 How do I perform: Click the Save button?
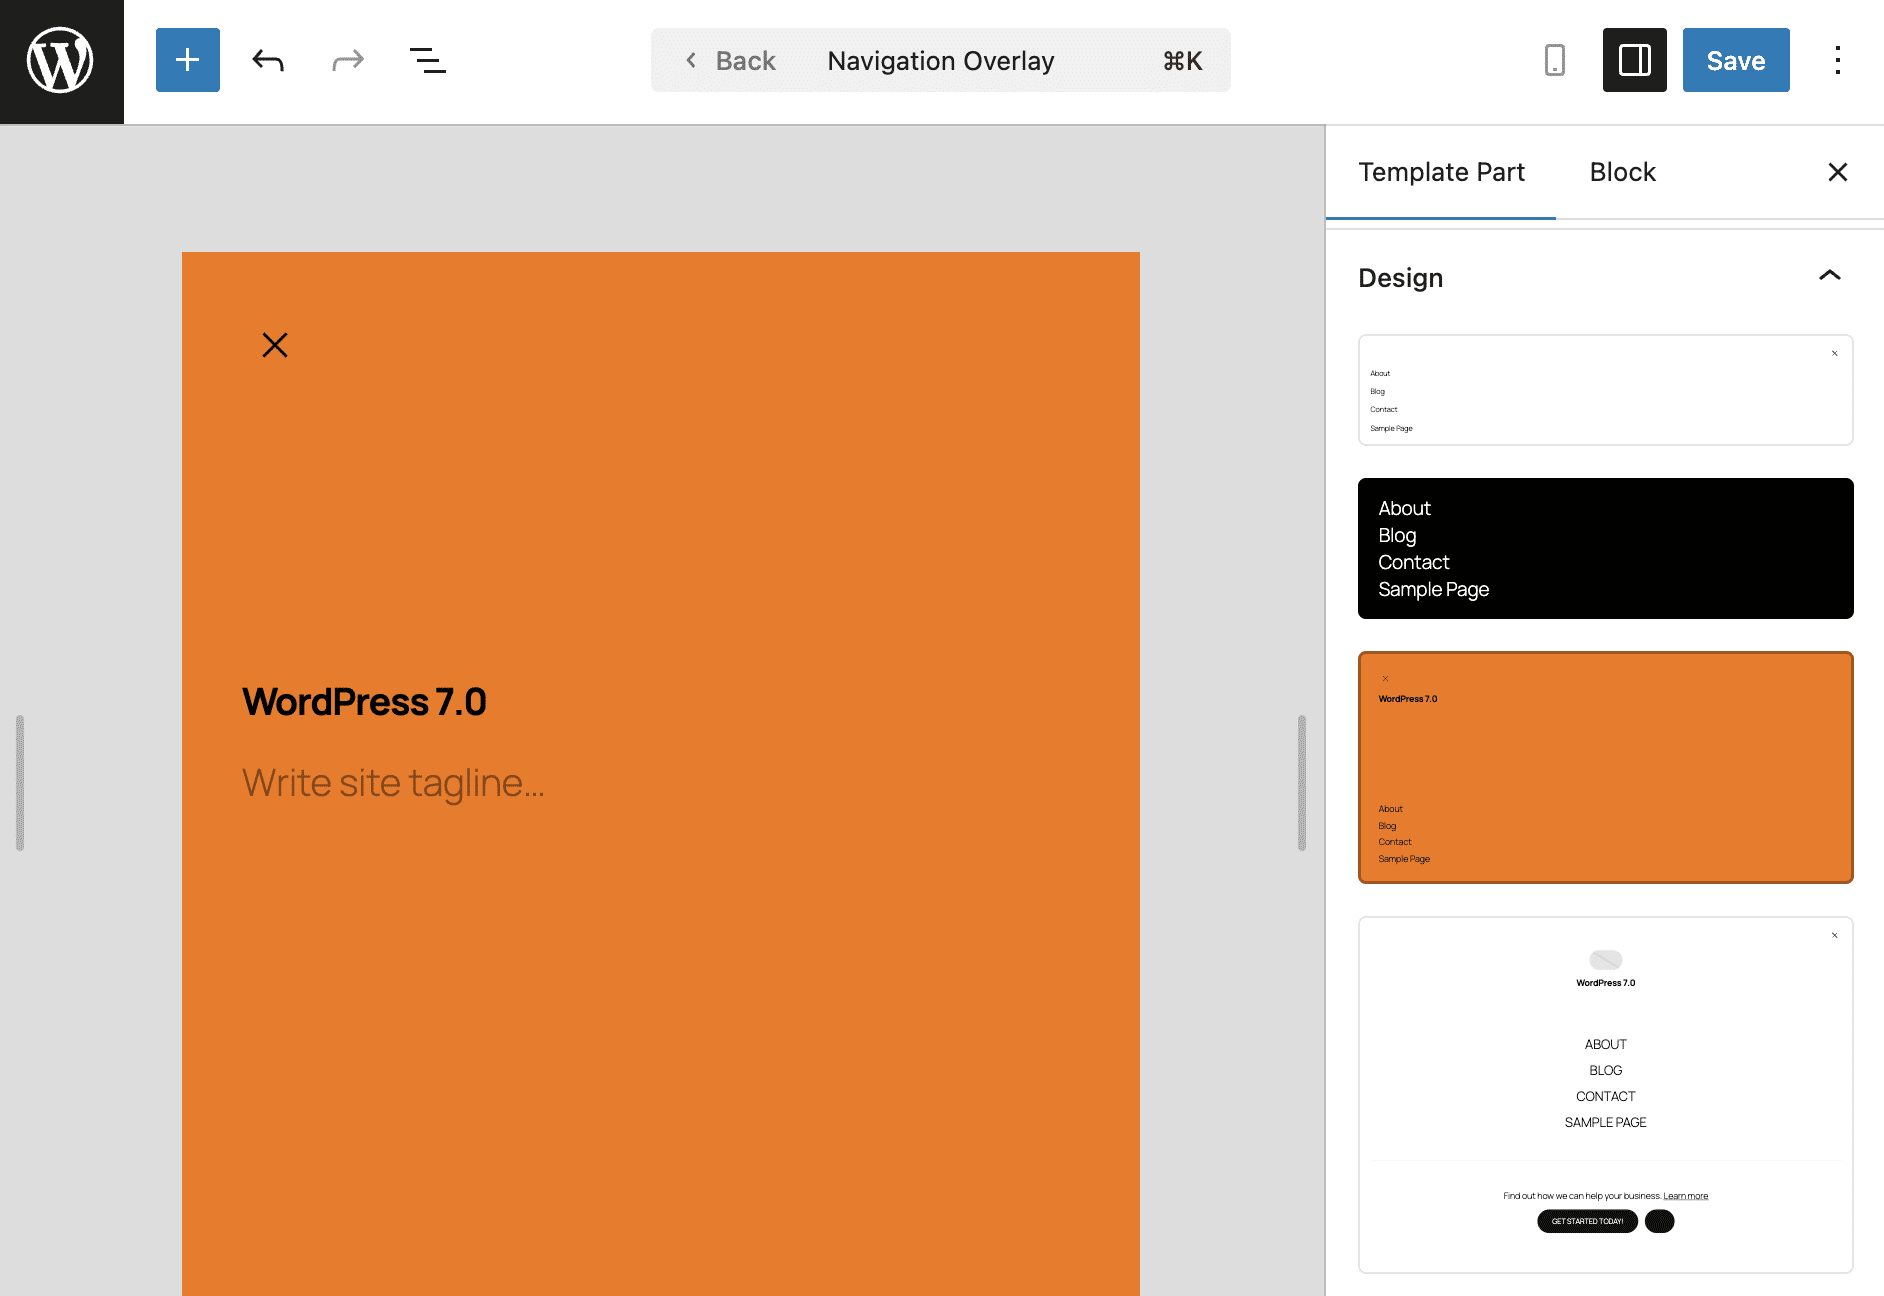pyautogui.click(x=1735, y=60)
